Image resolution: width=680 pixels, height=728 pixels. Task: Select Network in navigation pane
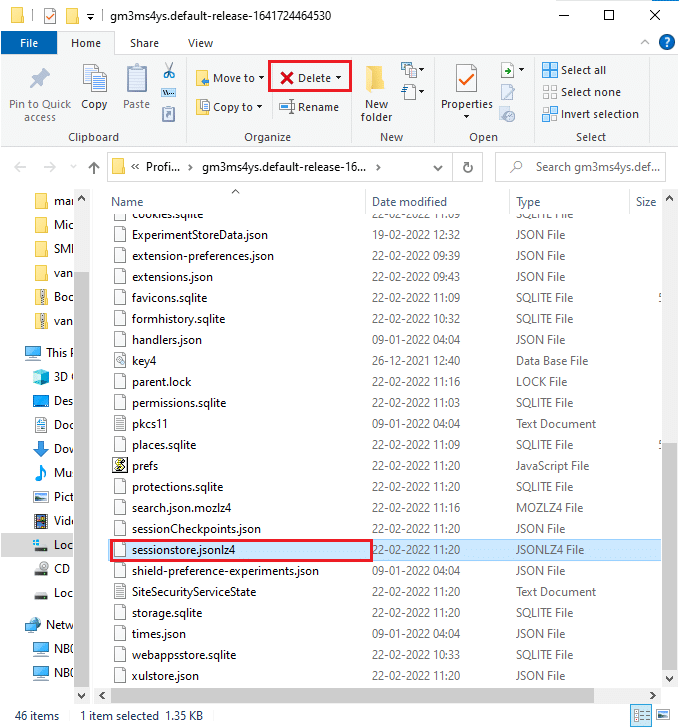[49, 624]
